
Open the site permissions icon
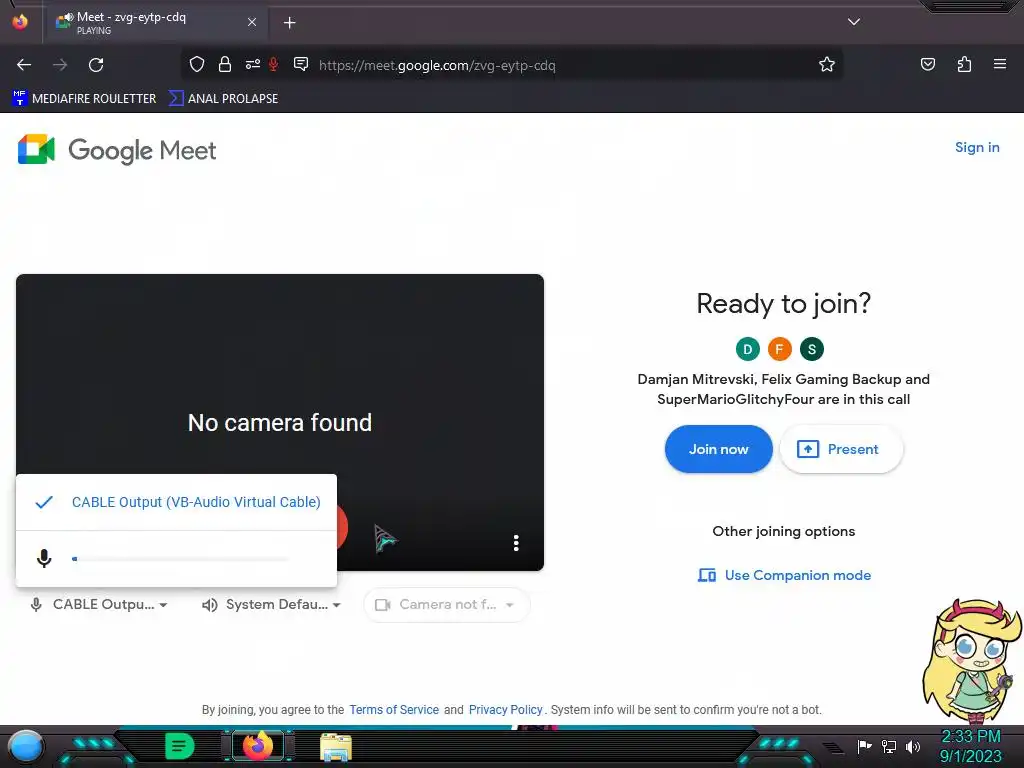click(x=252, y=64)
